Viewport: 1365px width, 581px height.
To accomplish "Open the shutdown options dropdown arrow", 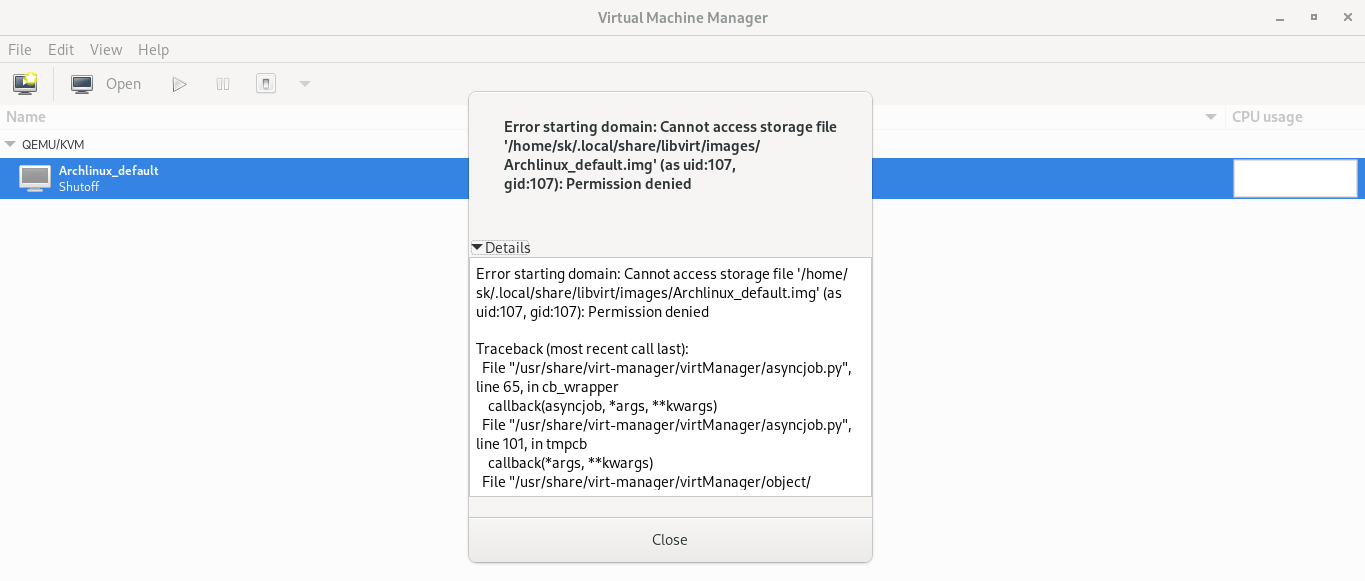I will [x=304, y=83].
